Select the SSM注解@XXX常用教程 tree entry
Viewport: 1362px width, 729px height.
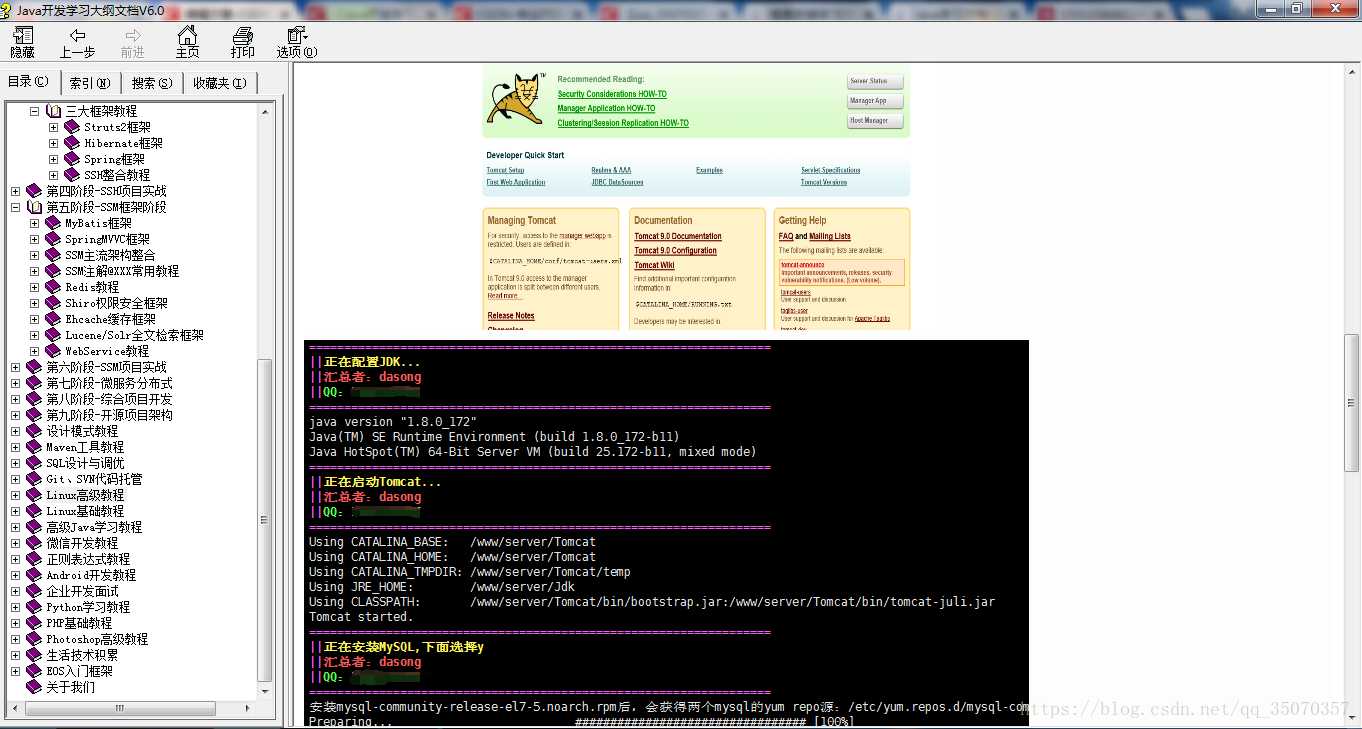(122, 271)
